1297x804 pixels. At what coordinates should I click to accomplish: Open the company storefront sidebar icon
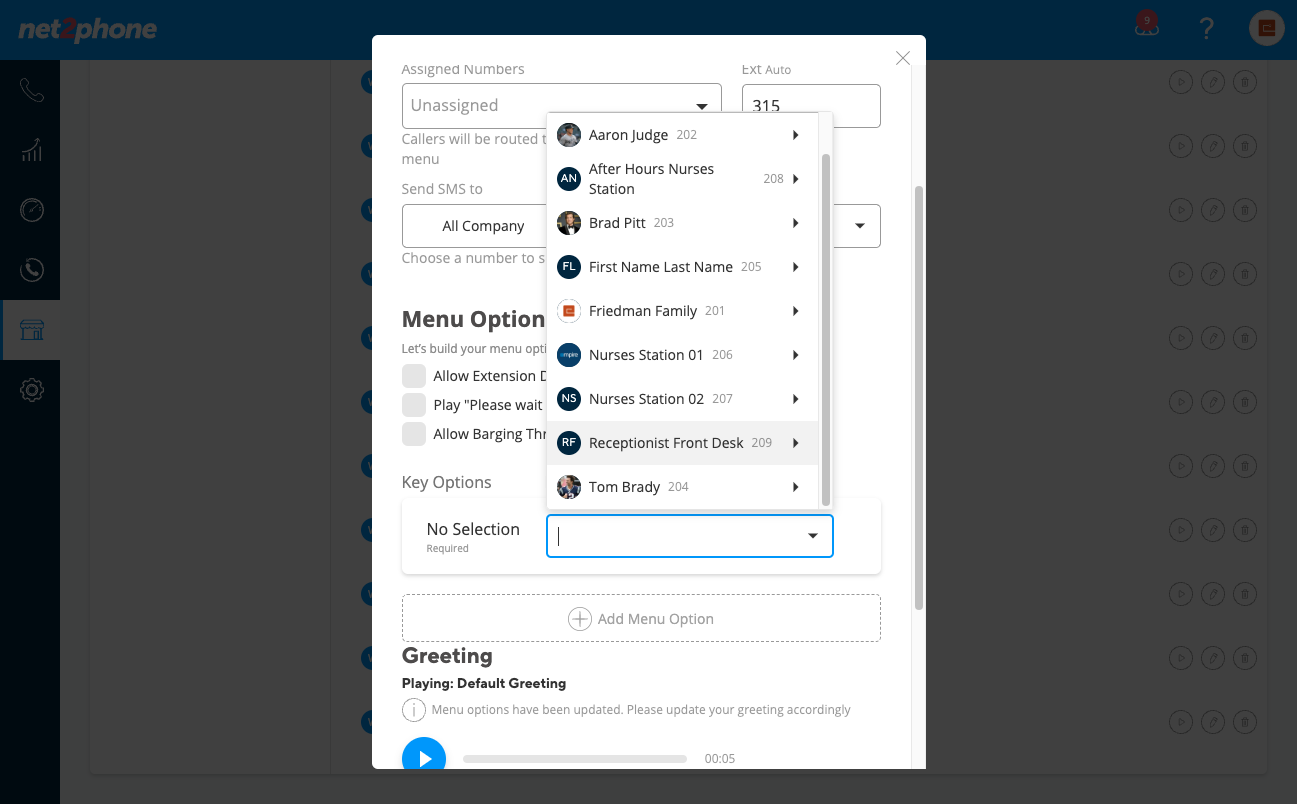tap(31, 330)
